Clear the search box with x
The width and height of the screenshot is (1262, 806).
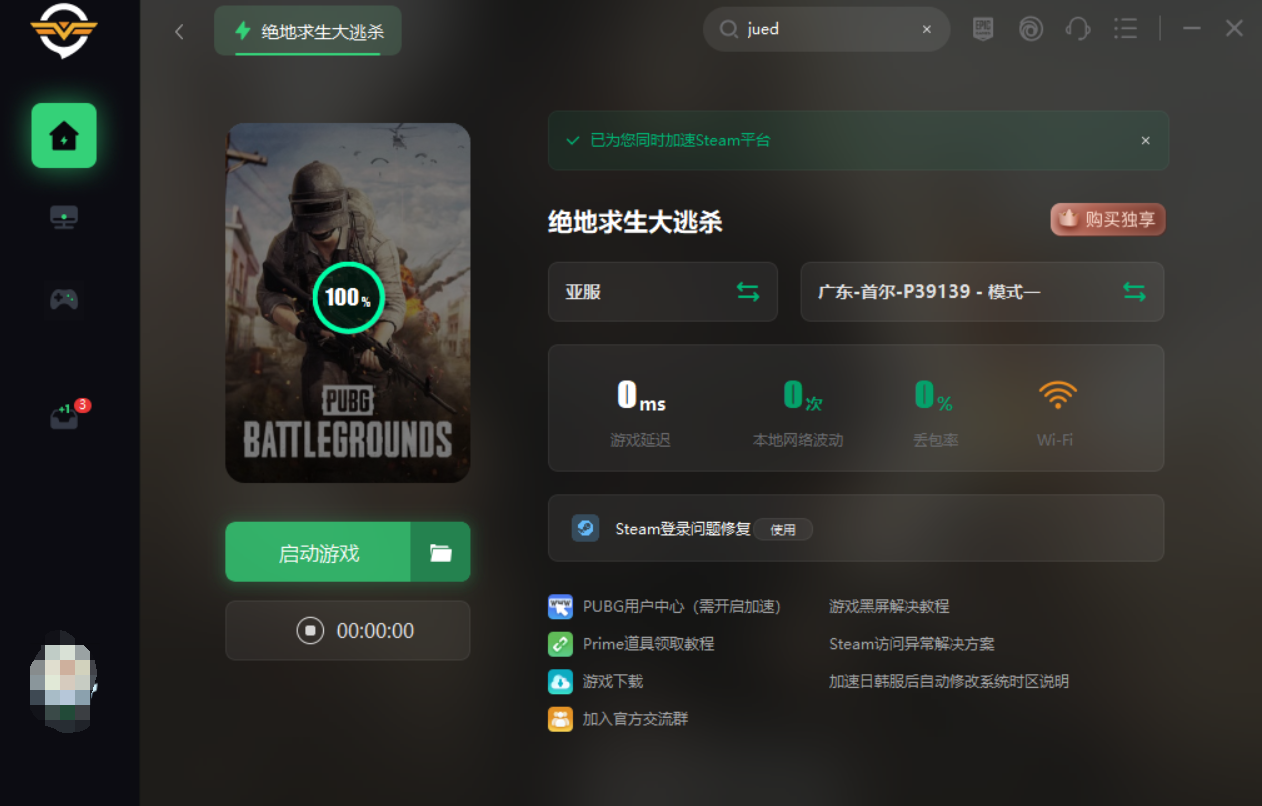point(927,29)
